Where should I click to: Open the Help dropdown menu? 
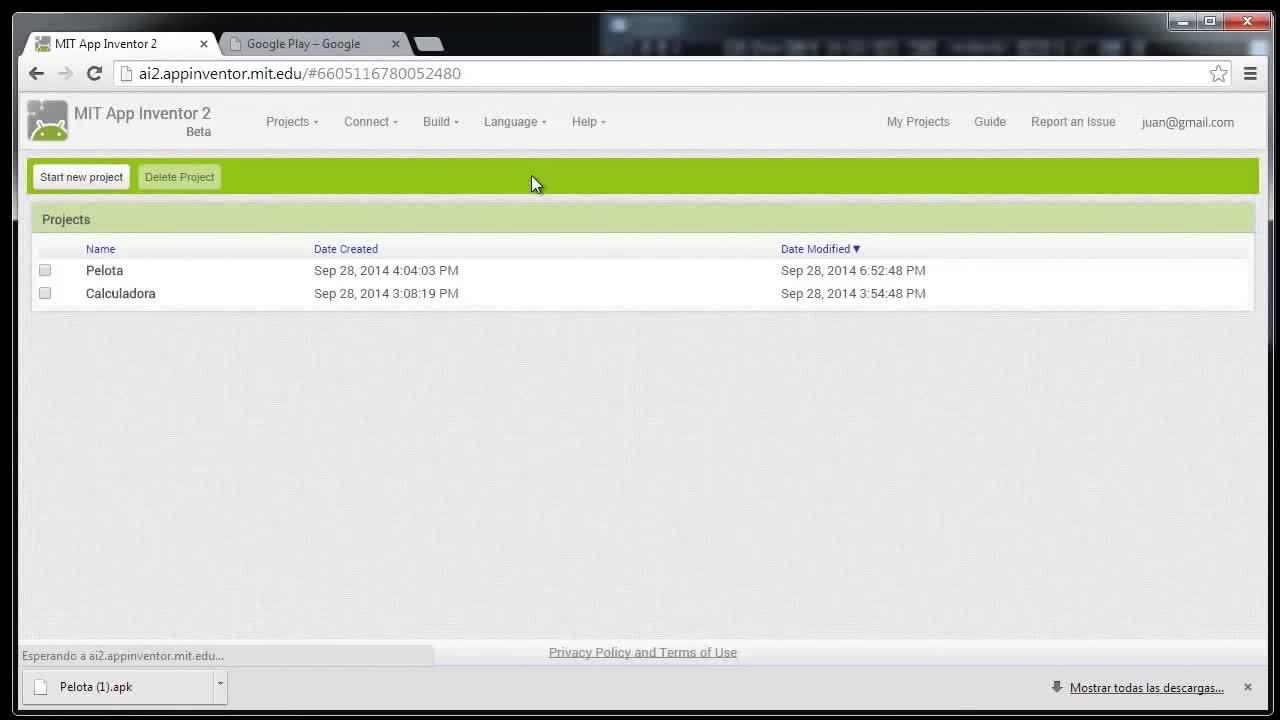coord(589,122)
